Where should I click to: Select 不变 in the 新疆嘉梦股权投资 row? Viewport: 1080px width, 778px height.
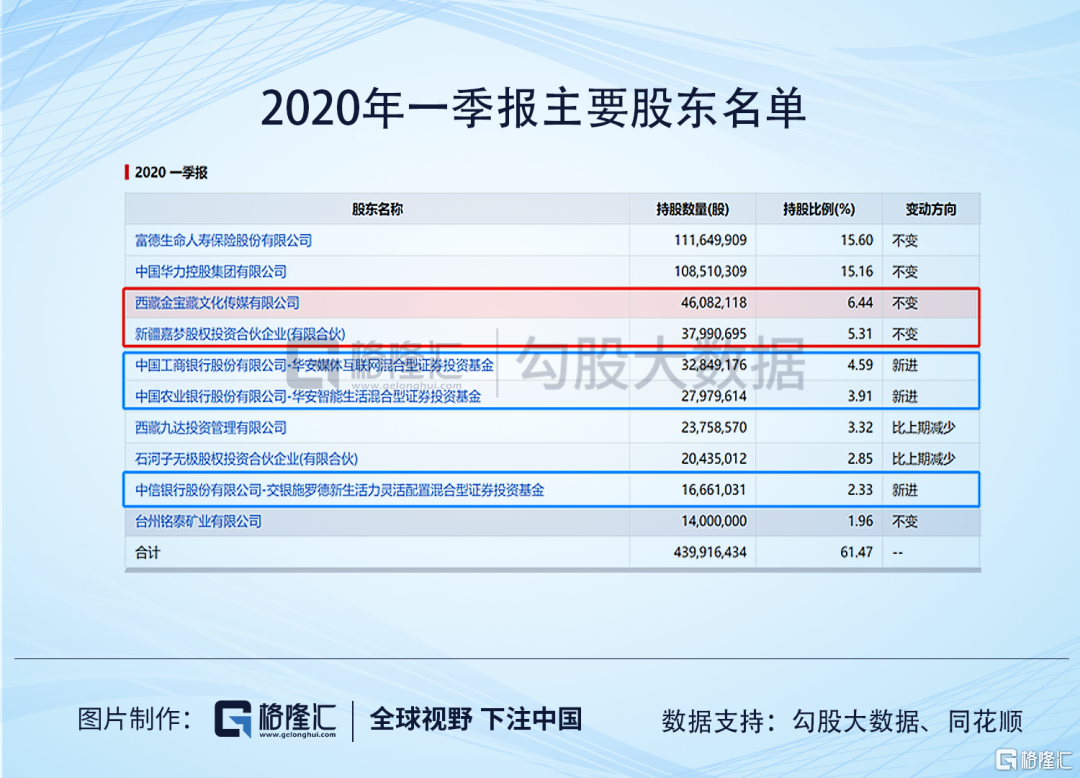point(905,334)
